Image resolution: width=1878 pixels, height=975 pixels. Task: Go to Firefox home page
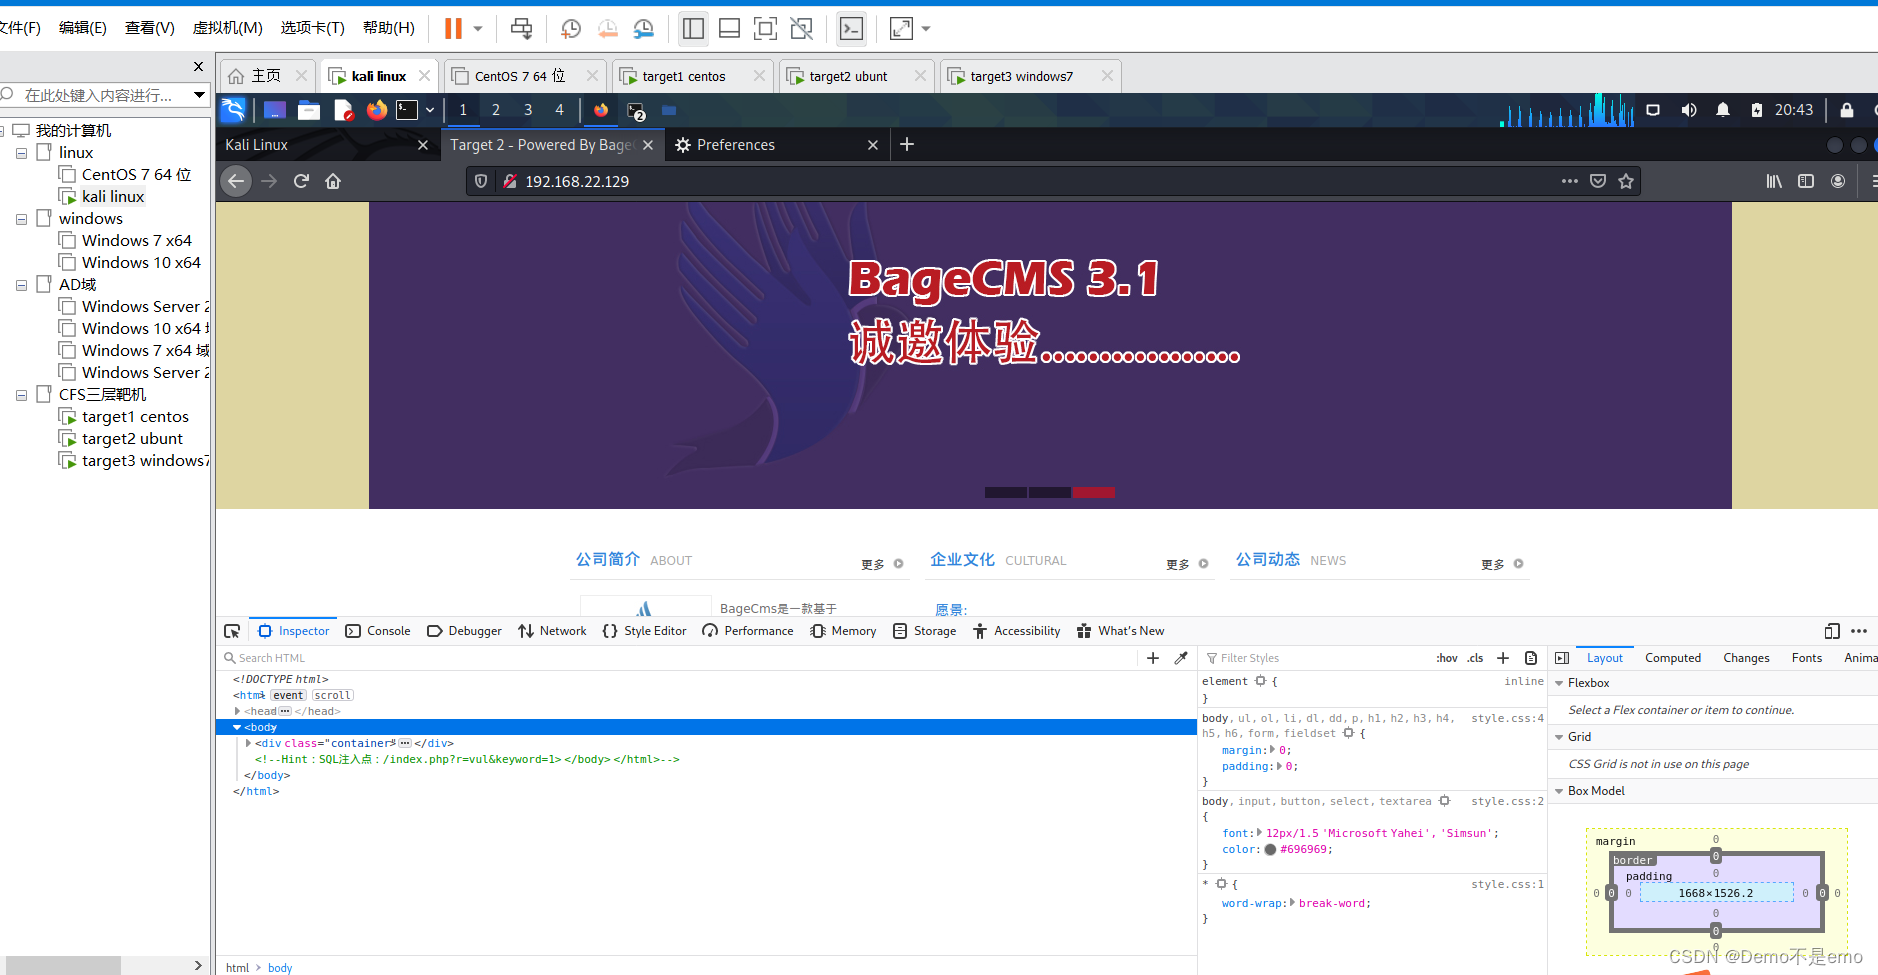pyautogui.click(x=333, y=181)
